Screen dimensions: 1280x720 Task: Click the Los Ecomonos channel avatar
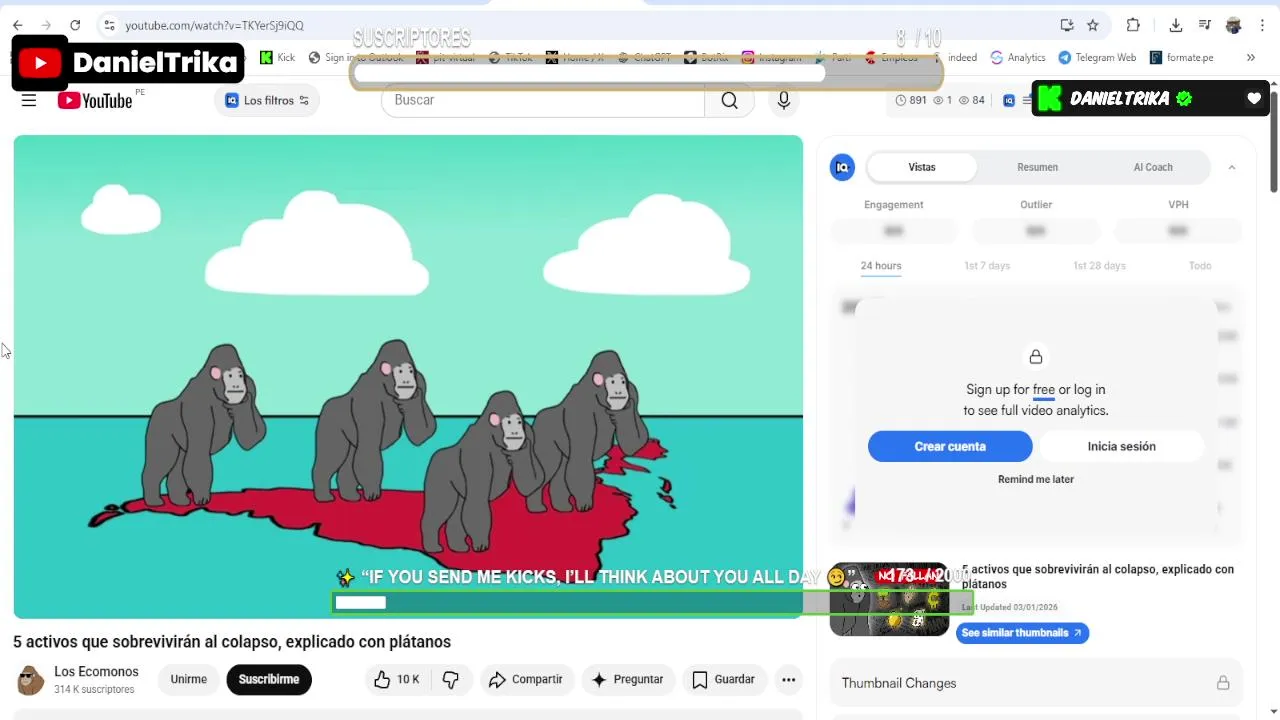[30, 680]
